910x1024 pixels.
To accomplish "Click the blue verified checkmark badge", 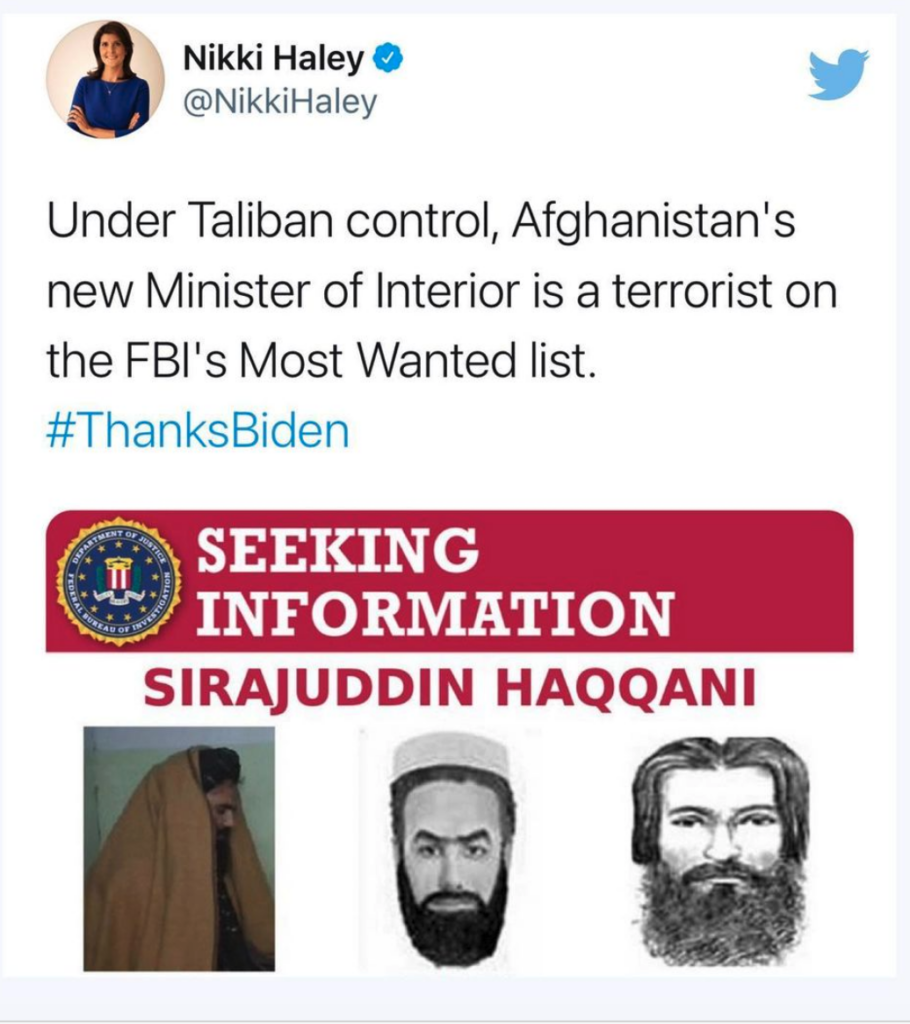I will (x=387, y=59).
